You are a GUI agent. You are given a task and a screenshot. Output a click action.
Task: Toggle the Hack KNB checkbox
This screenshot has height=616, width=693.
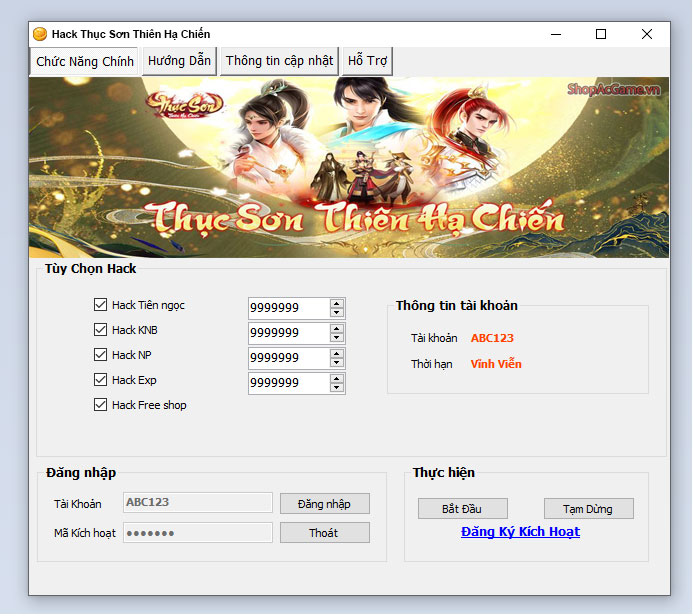[100, 330]
